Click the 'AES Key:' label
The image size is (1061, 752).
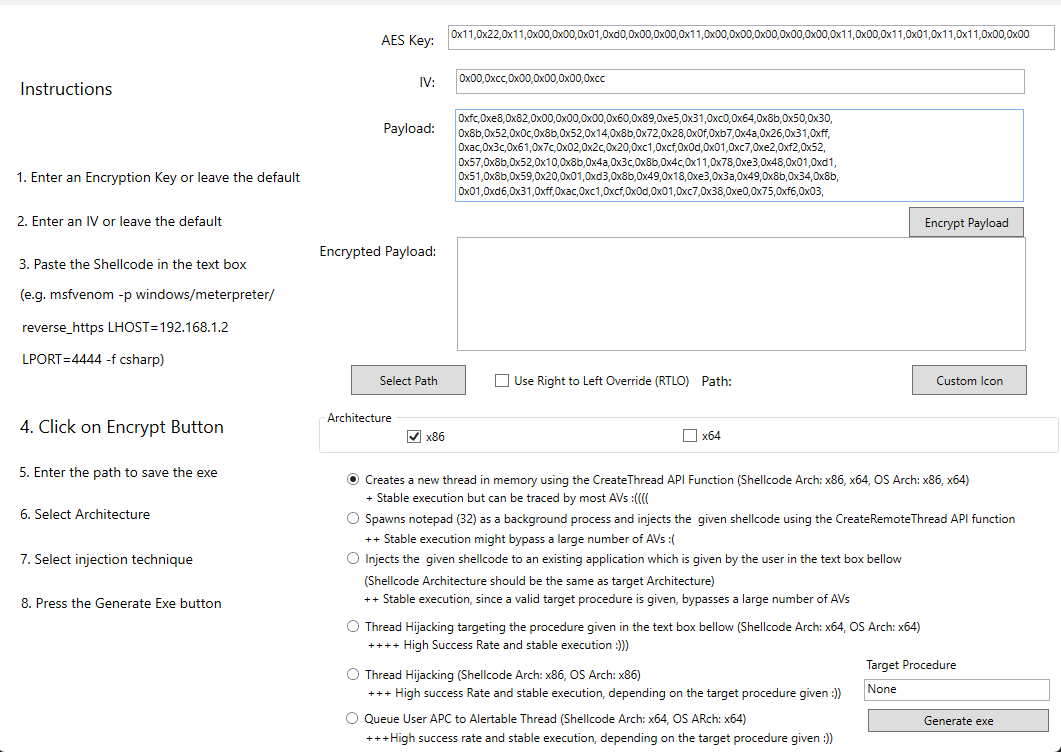pos(407,40)
